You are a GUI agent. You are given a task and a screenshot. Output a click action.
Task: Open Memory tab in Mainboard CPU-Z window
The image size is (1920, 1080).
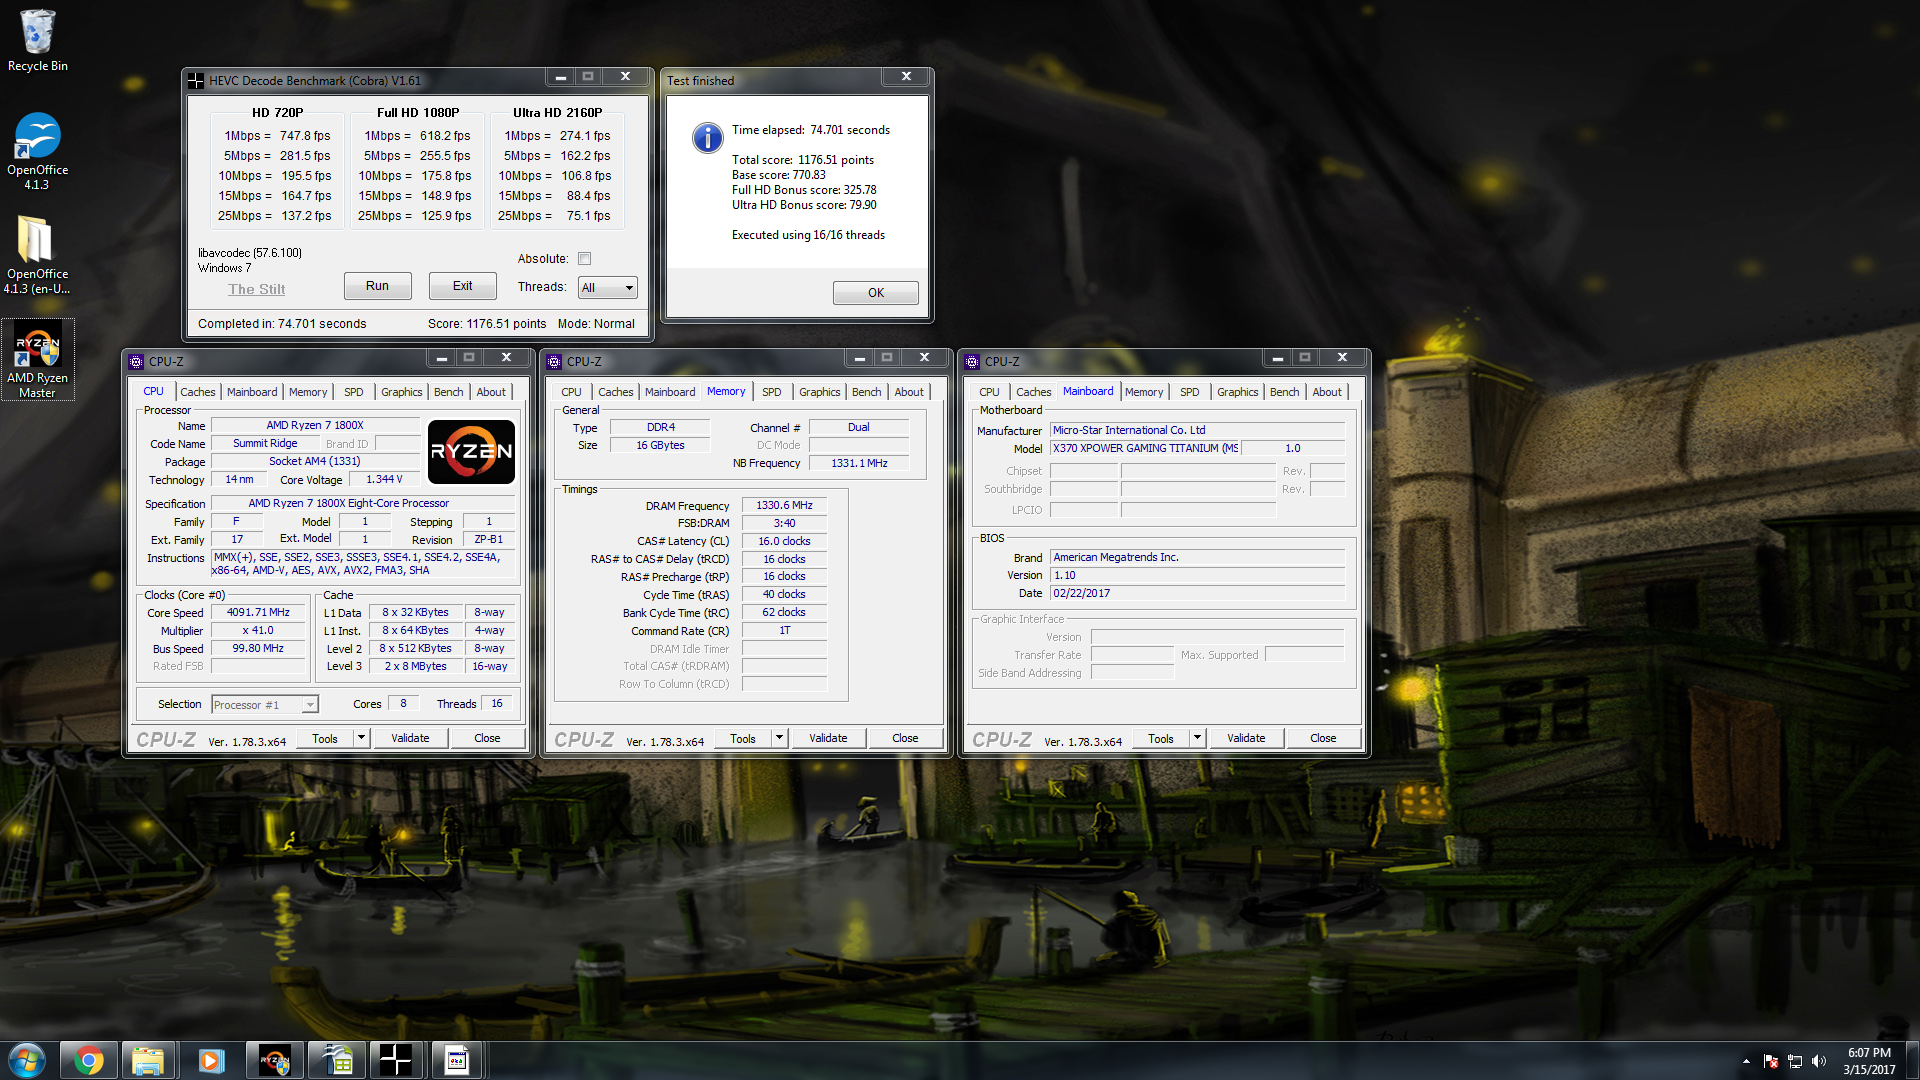pyautogui.click(x=1144, y=392)
